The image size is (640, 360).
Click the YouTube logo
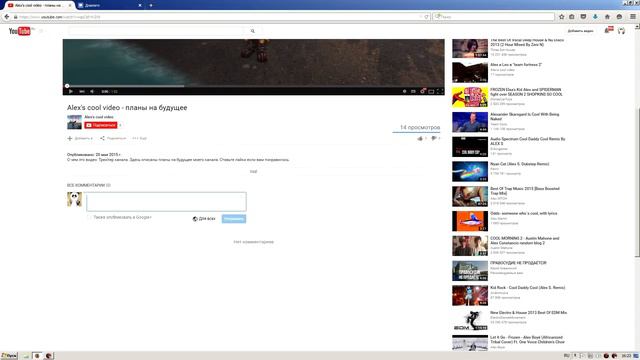click(x=20, y=31)
